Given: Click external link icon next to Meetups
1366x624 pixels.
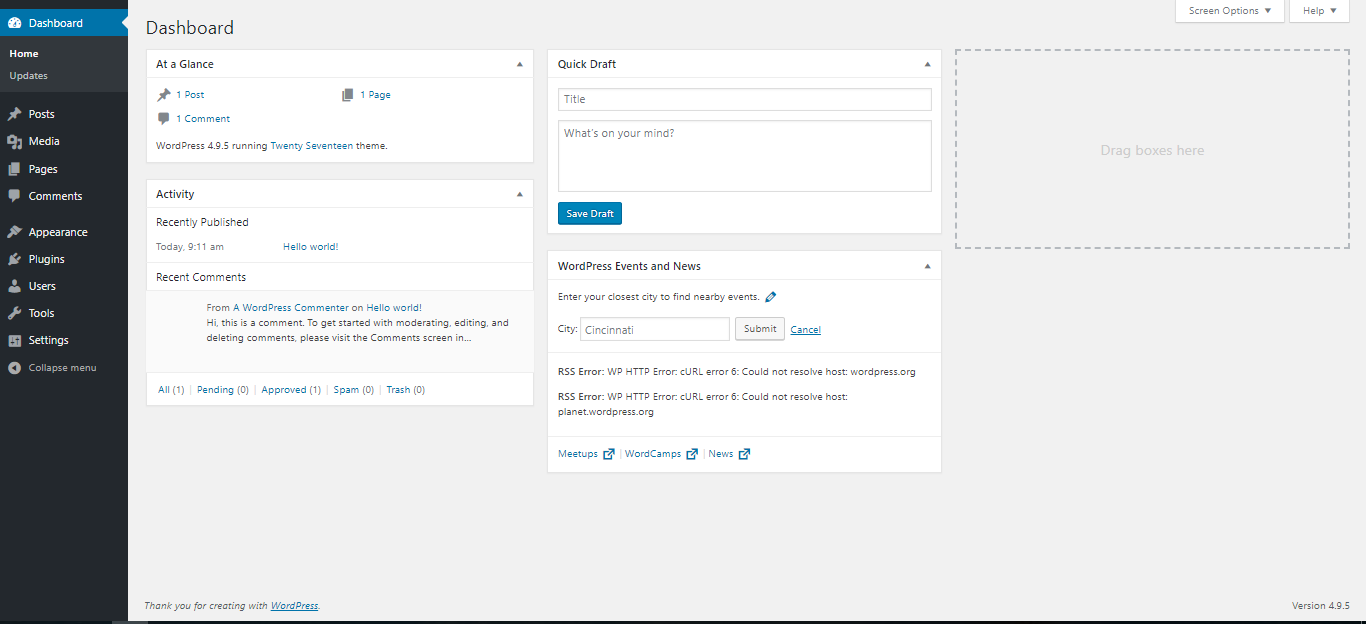Looking at the screenshot, I should coord(609,454).
